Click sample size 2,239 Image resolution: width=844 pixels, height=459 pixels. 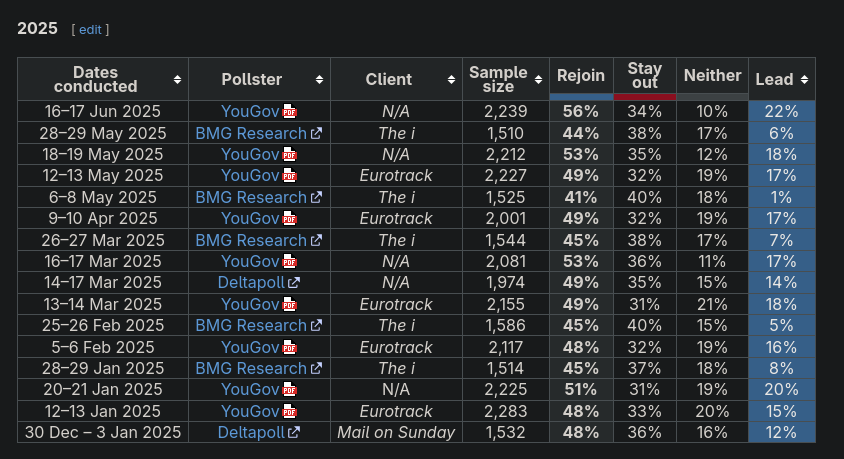pyautogui.click(x=505, y=111)
